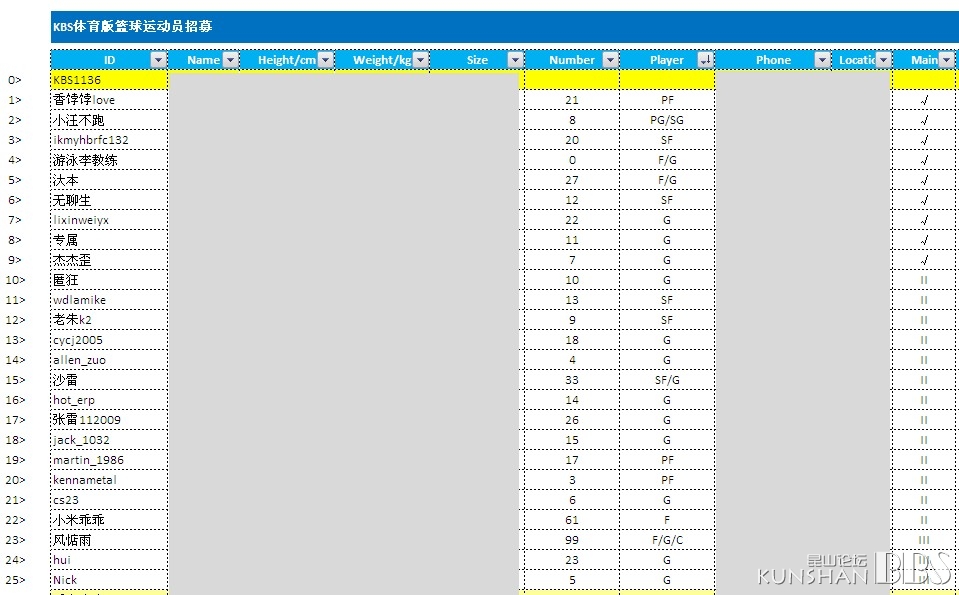
Task: Open the Weight/kg filter dropdown
Action: coord(420,60)
